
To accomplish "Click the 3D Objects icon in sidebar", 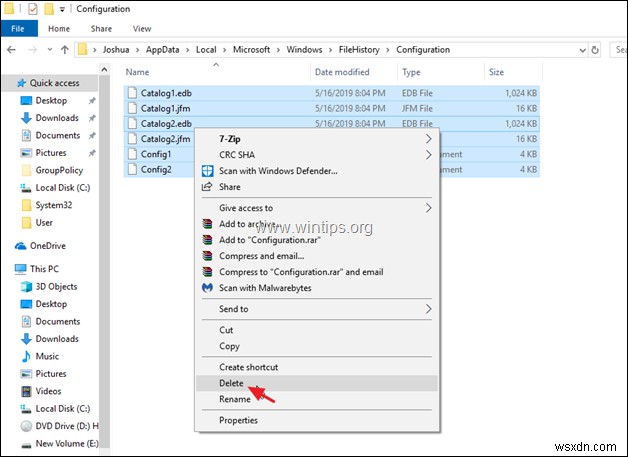I will pos(26,286).
